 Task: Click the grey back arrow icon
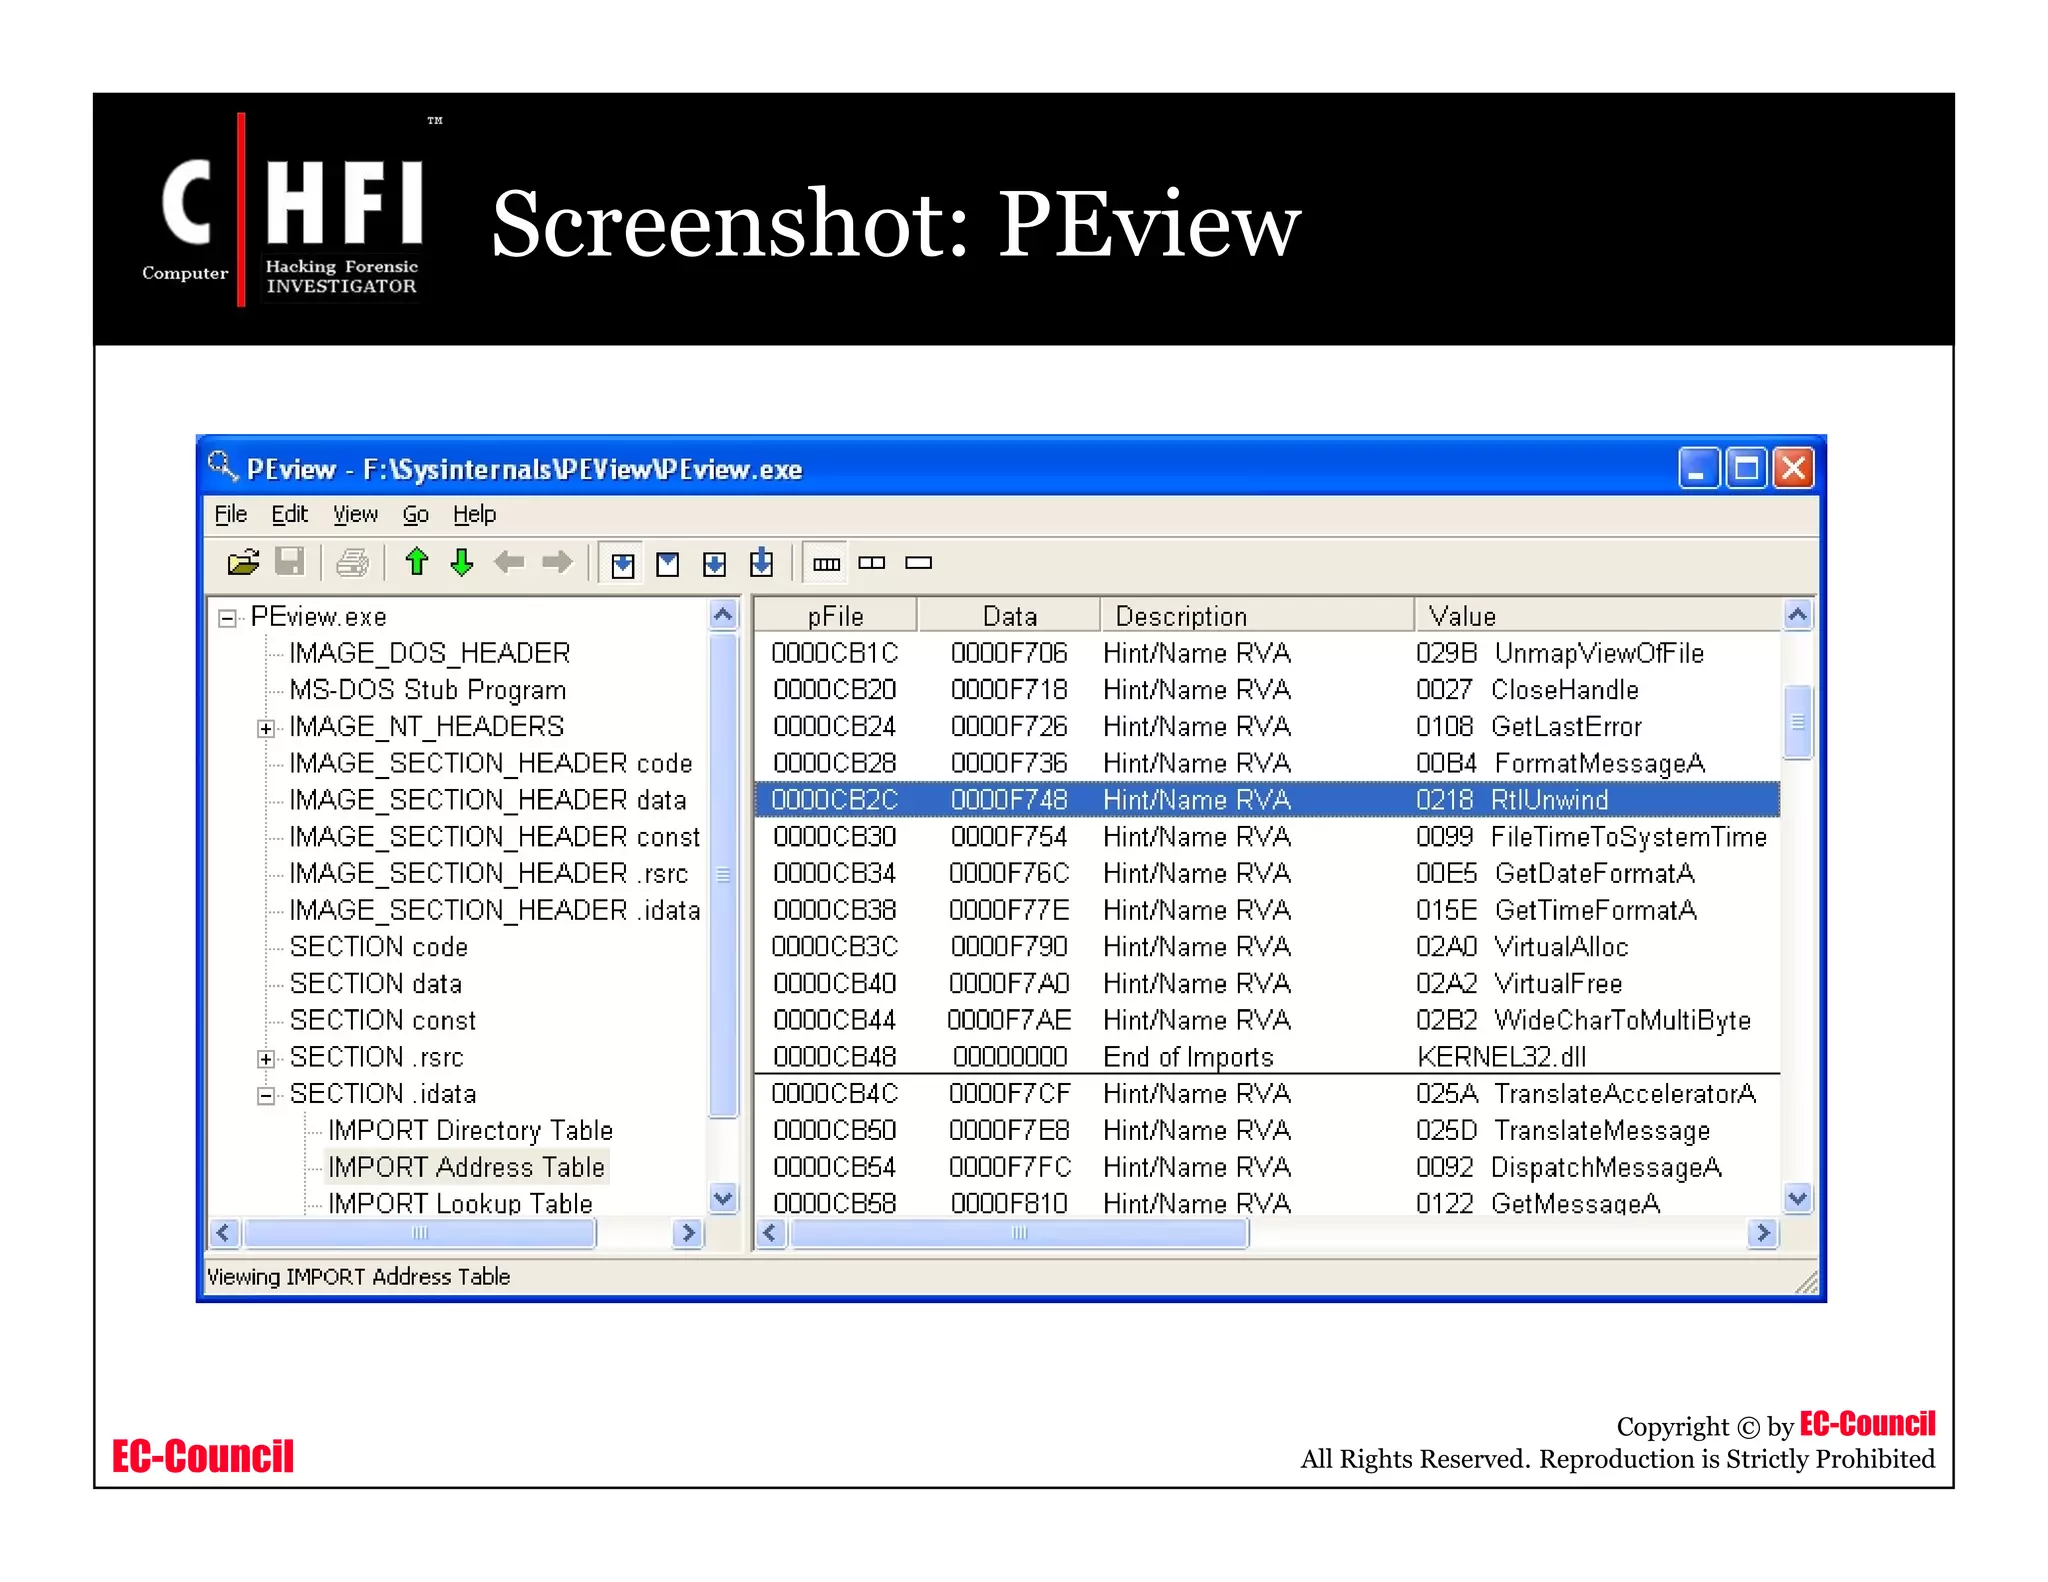point(509,563)
